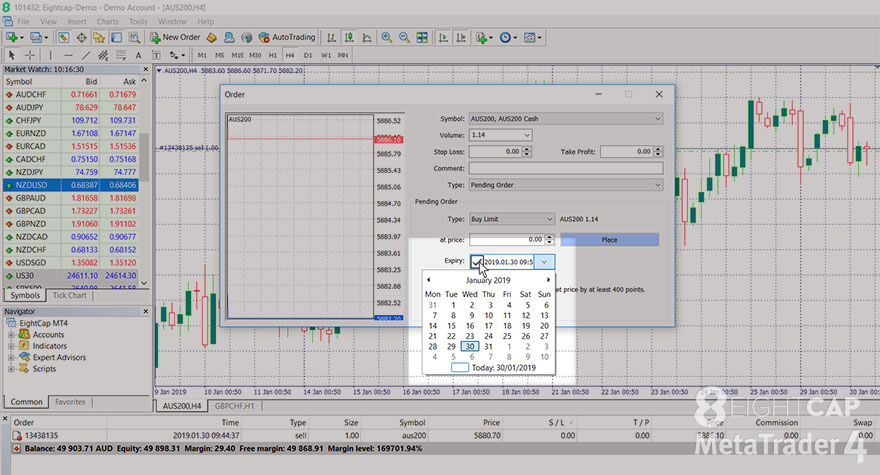
Task: Switch chart to bar chart style
Action: (332, 38)
